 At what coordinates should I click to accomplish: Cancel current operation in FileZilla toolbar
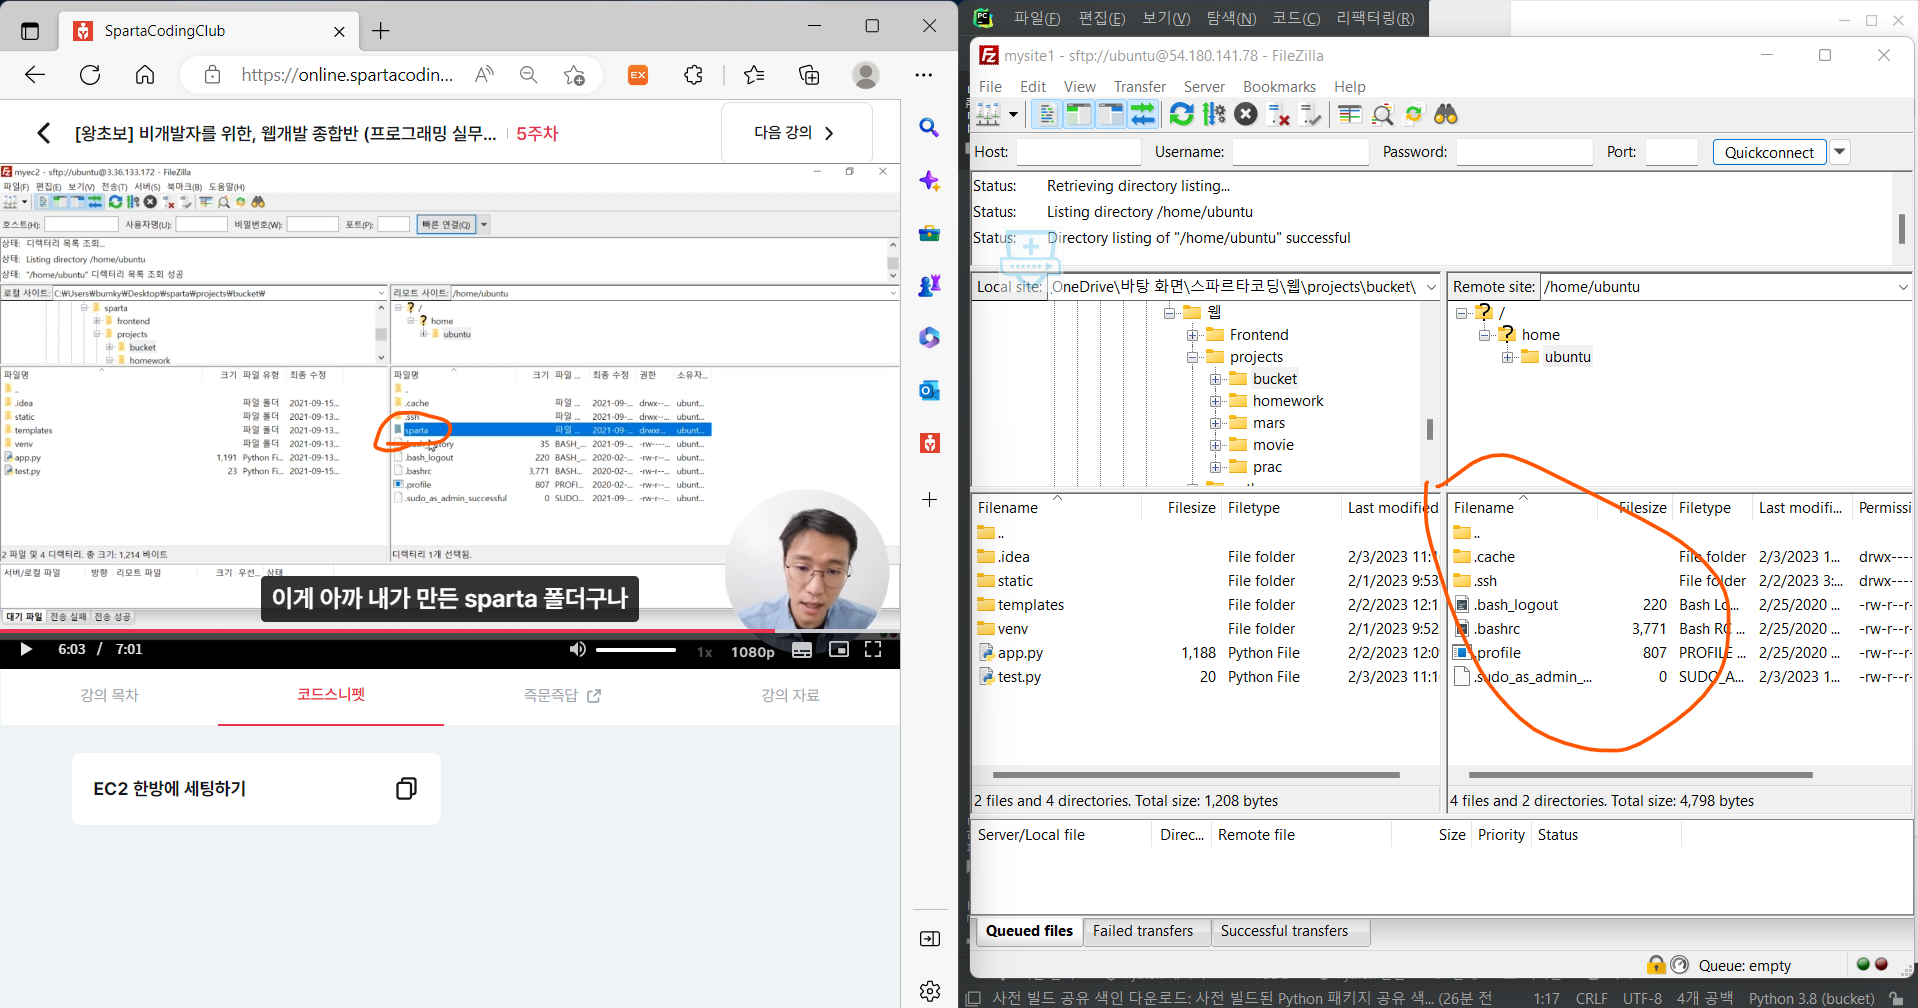click(x=1246, y=115)
